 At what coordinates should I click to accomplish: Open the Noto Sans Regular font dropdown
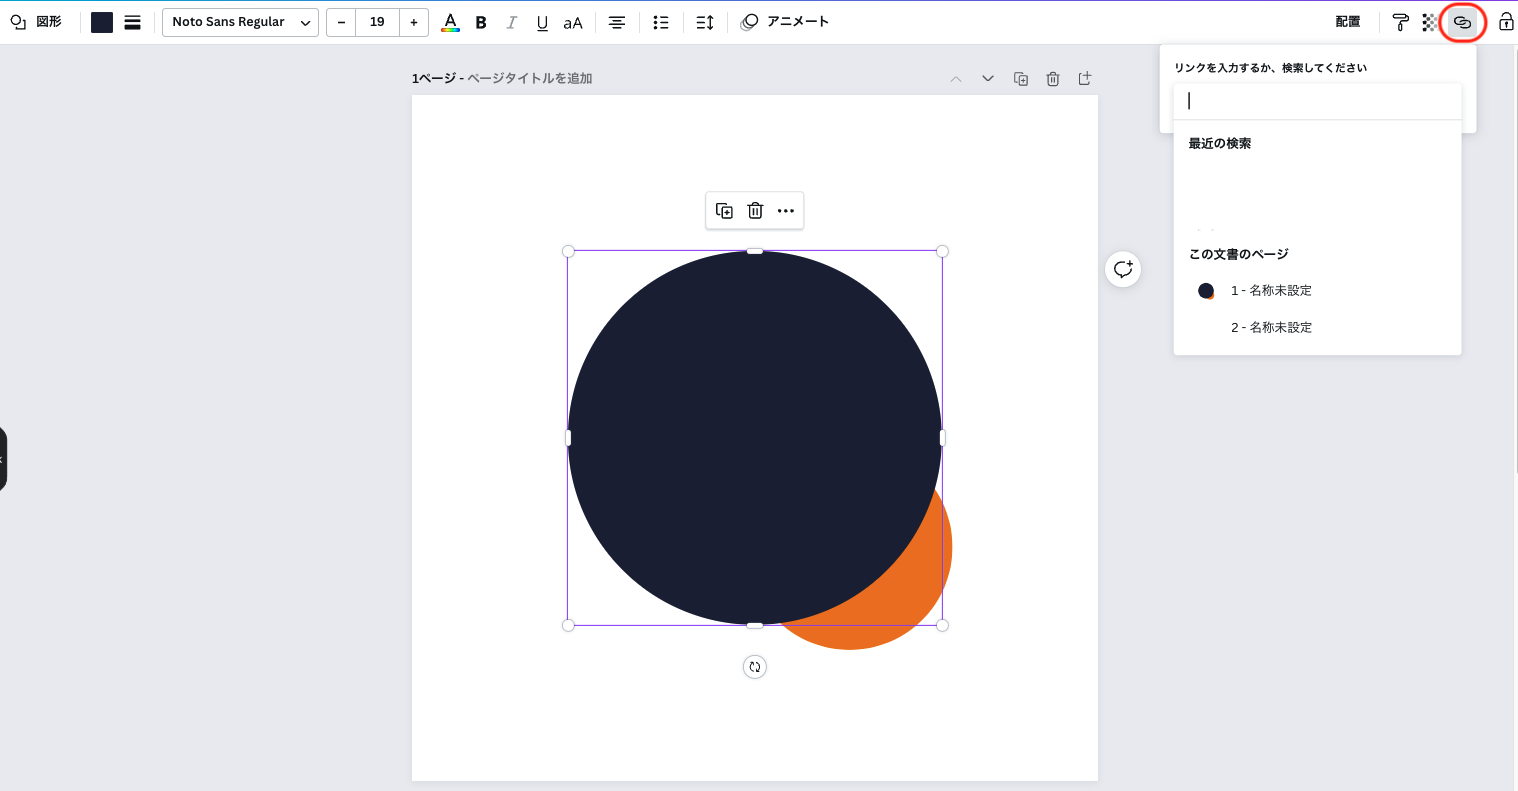[240, 21]
